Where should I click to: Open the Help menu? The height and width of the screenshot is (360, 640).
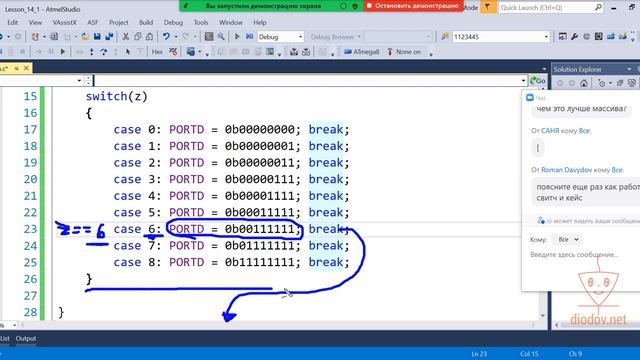point(260,22)
